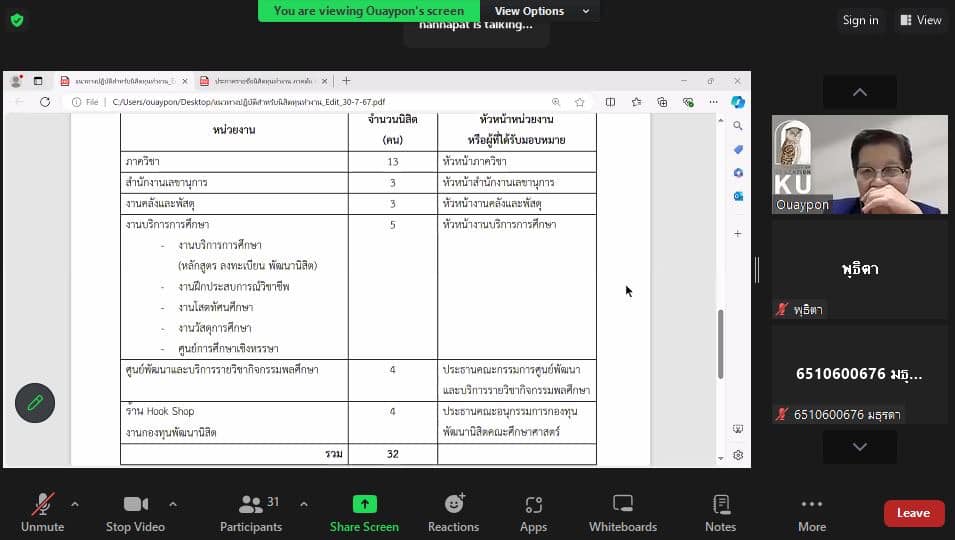
Task: Show next video thumbnails with down chevron
Action: coord(860,447)
